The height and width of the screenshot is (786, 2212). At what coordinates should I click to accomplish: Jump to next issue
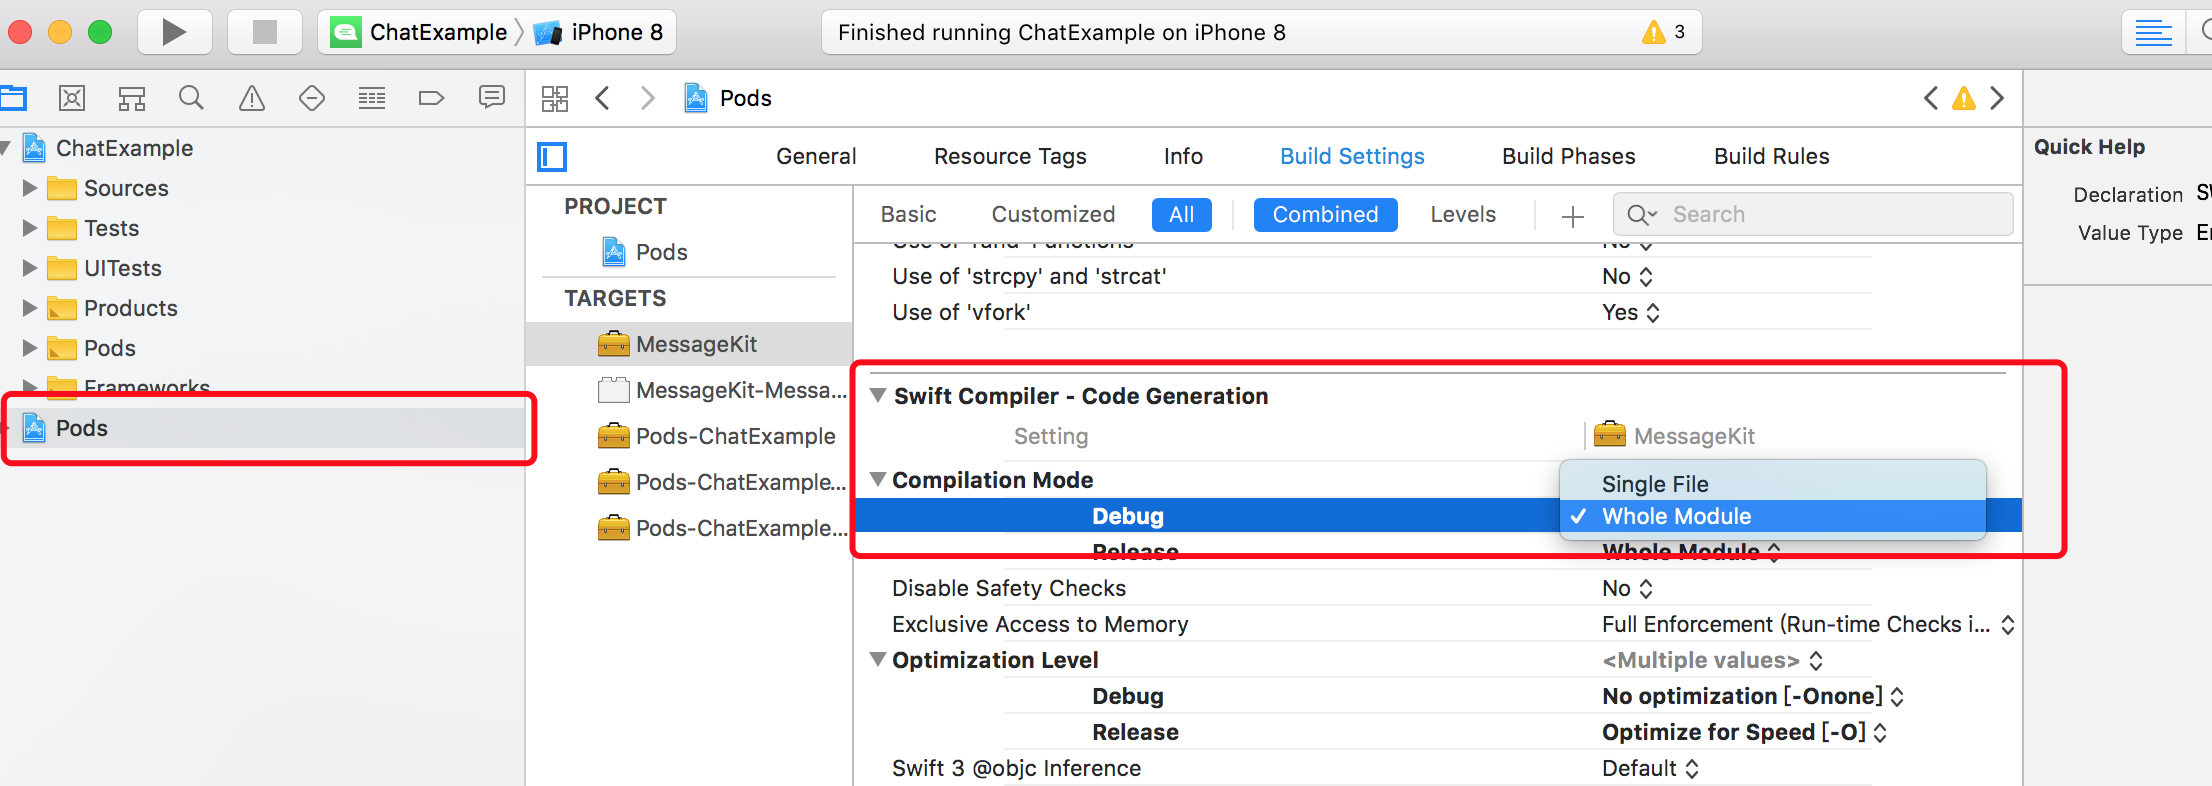tap(1997, 98)
